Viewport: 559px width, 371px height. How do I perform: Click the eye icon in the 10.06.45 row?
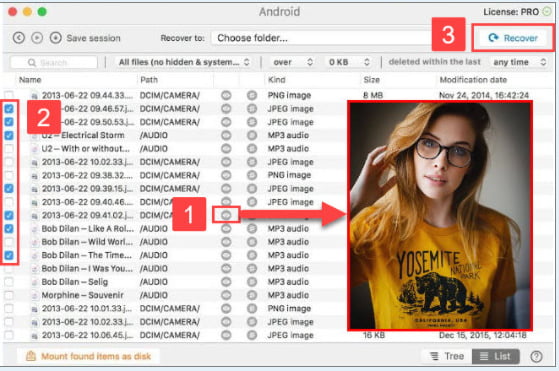(x=226, y=335)
